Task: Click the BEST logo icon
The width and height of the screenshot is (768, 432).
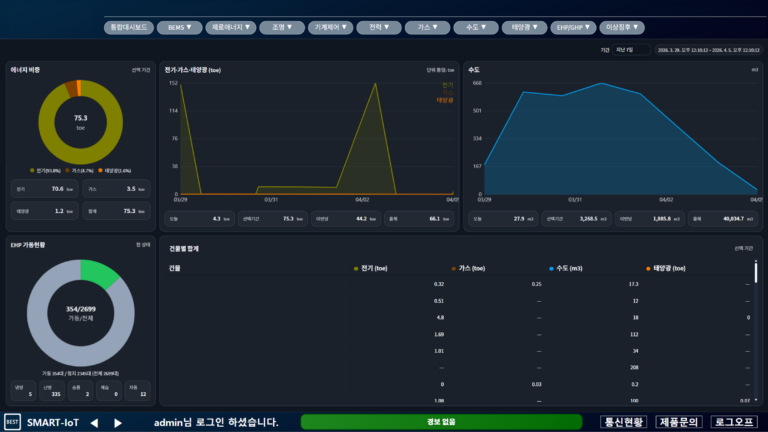Action: tap(13, 422)
